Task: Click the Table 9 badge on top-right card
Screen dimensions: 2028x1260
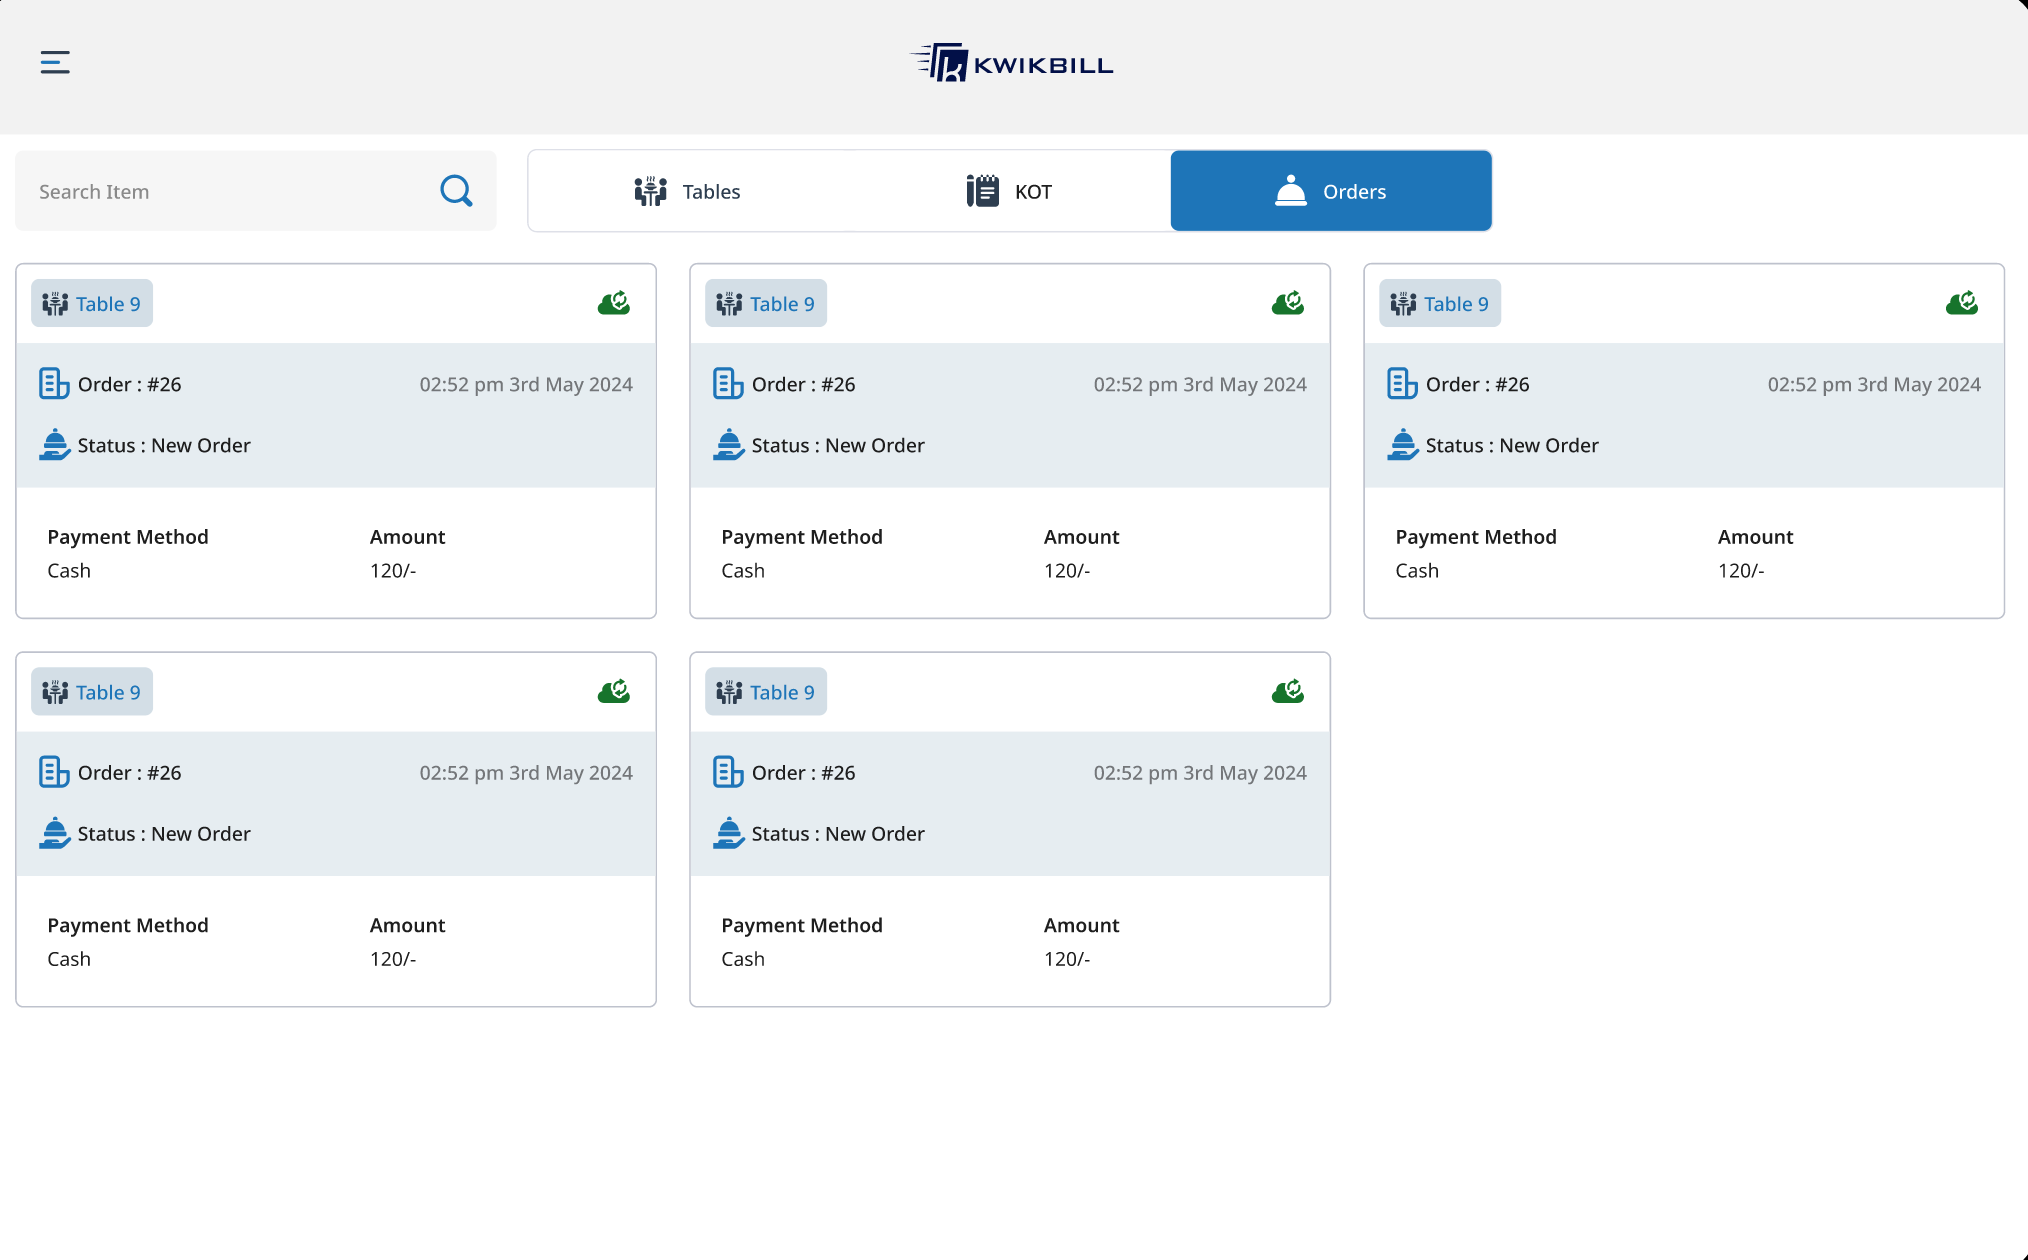Action: [1440, 303]
